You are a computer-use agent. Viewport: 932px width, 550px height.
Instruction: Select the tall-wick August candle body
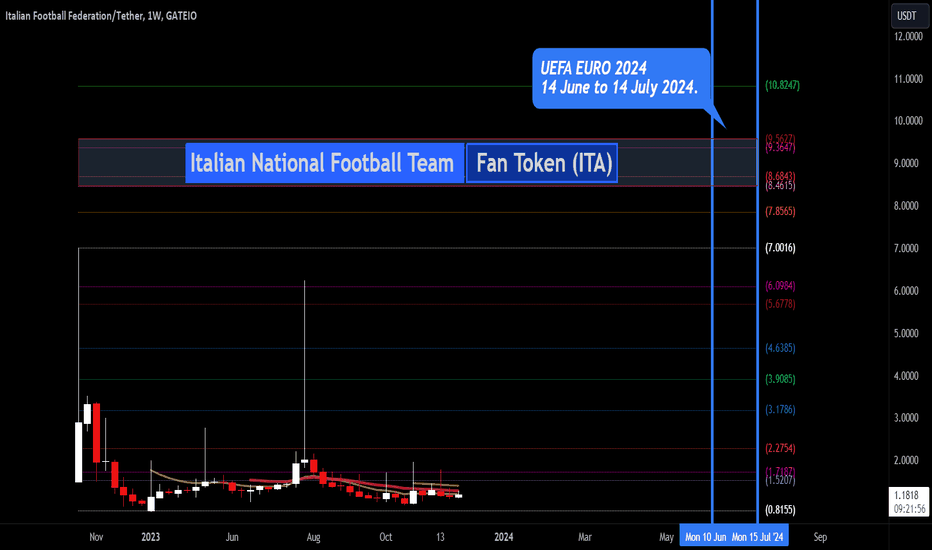[x=304, y=461]
